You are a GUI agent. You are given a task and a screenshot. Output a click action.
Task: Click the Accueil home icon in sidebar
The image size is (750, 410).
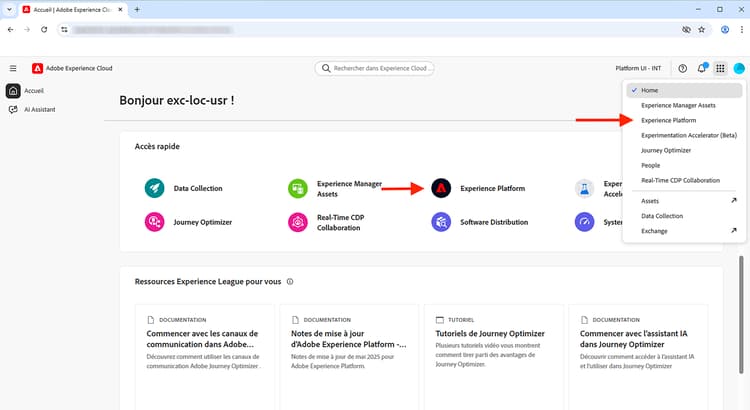[x=13, y=90]
